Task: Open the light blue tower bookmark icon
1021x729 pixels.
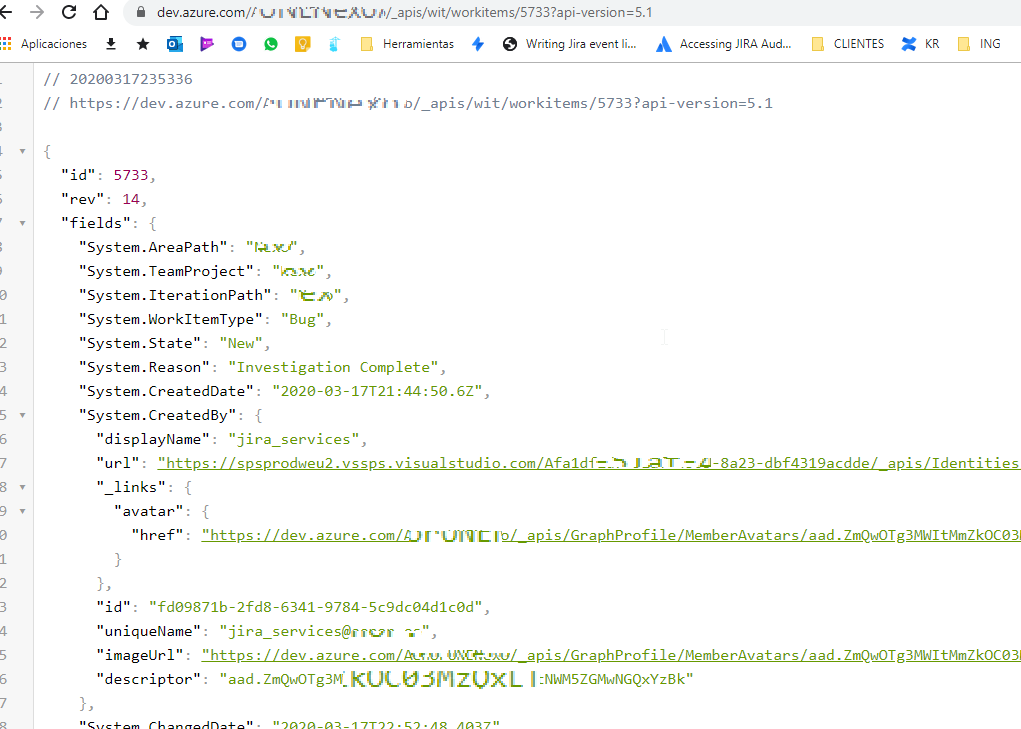Action: (x=334, y=44)
